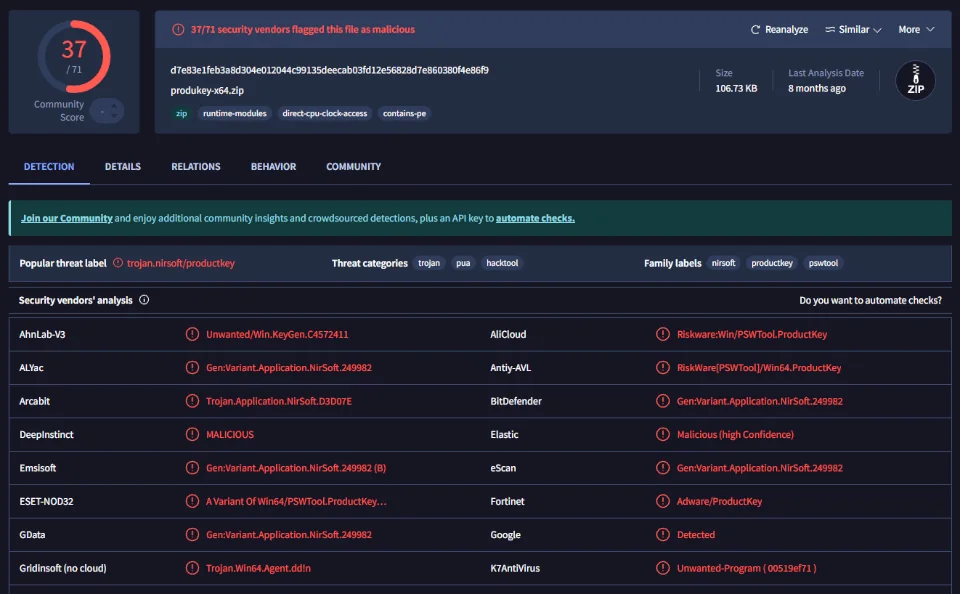The width and height of the screenshot is (960, 594).
Task: Select the Community tab
Action: coord(353,167)
